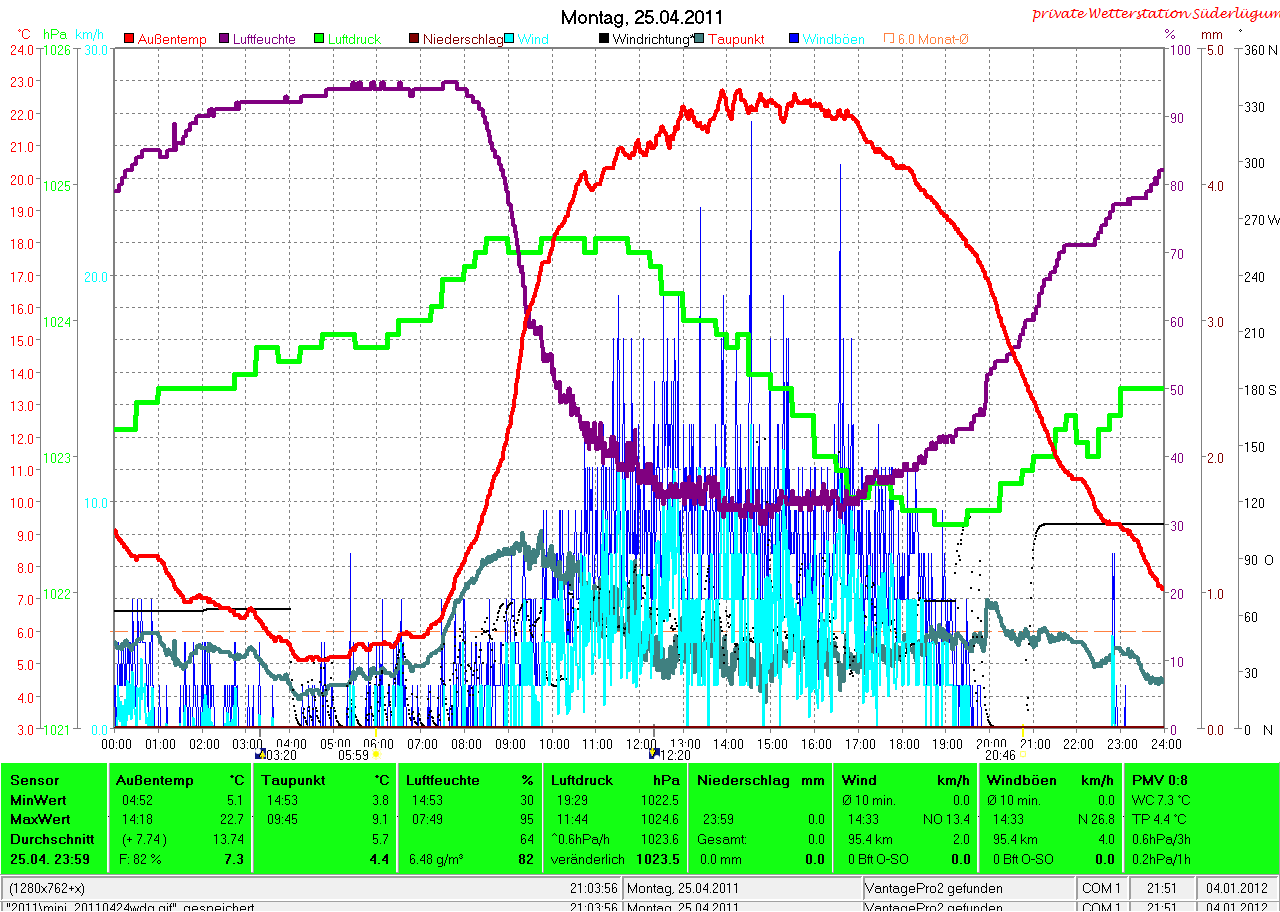The image size is (1280, 912).
Task: Click the black Windrichtung legend square
Action: [x=604, y=39]
